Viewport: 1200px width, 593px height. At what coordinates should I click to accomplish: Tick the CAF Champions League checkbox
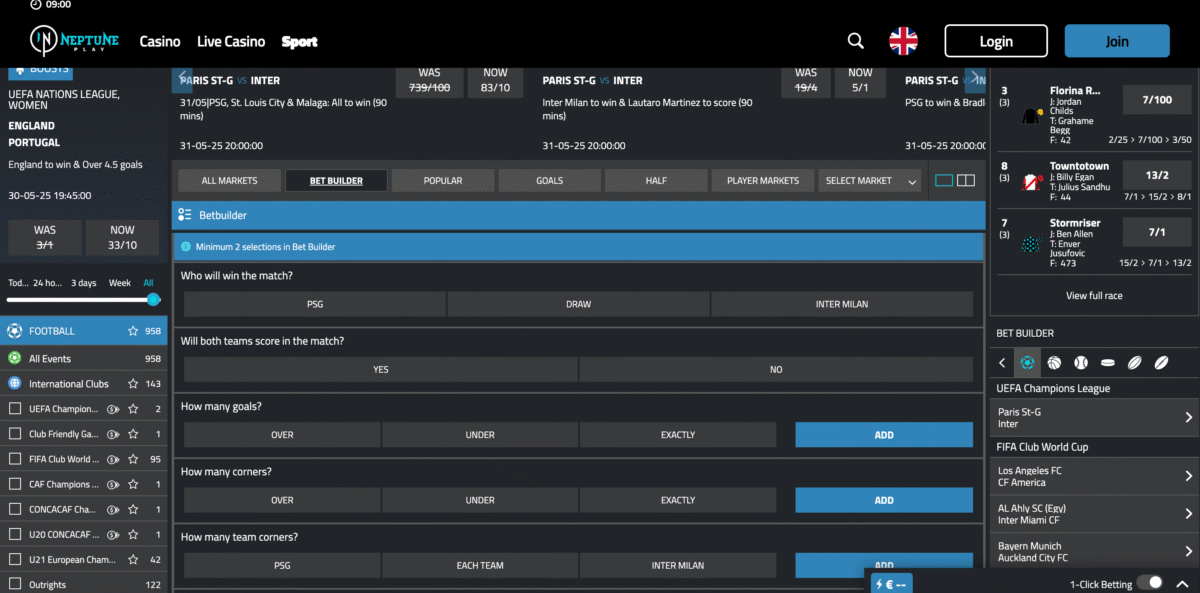[x=14, y=484]
